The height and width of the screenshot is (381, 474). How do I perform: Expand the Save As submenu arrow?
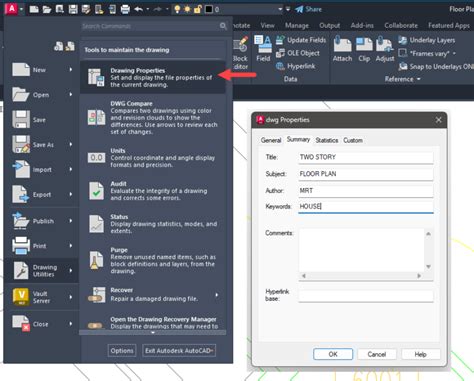(x=71, y=144)
